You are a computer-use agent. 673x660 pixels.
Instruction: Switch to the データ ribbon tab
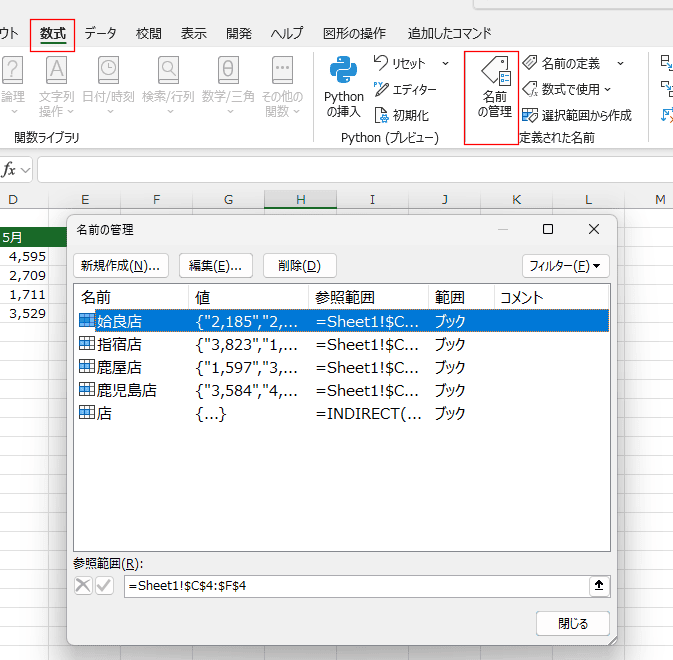pos(100,33)
